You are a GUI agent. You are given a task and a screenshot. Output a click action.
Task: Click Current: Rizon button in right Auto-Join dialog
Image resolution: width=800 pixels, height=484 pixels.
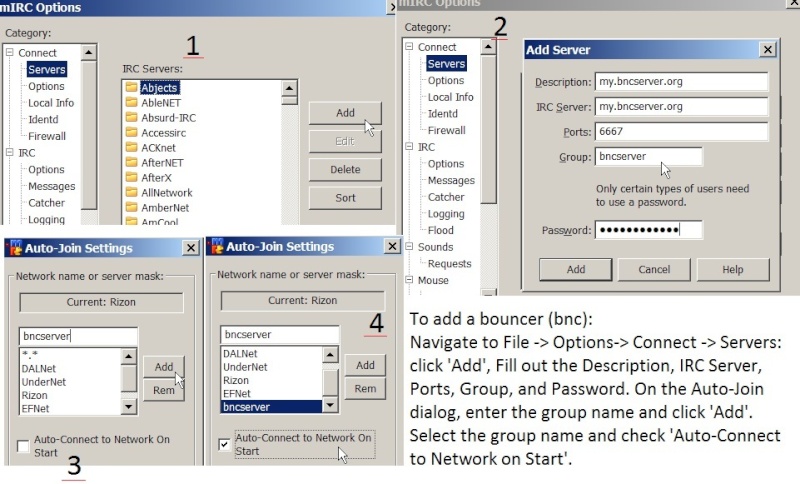point(303,300)
